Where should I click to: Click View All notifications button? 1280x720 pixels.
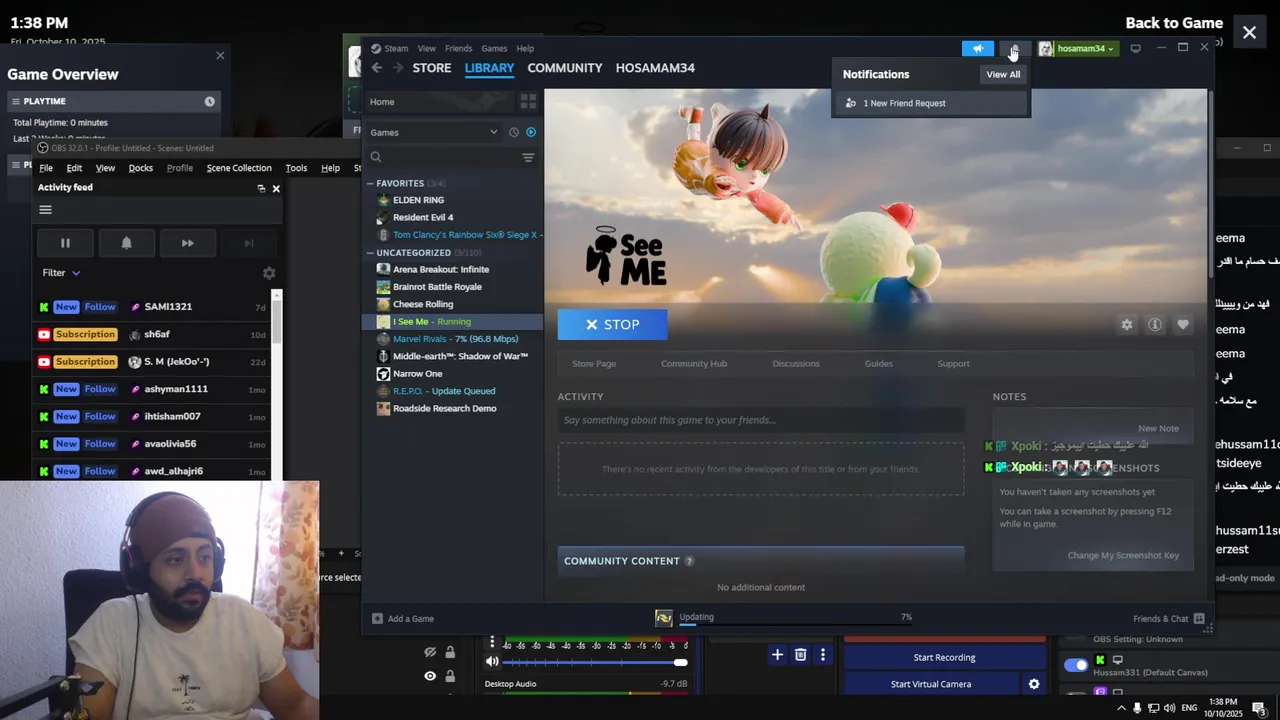(x=1003, y=74)
